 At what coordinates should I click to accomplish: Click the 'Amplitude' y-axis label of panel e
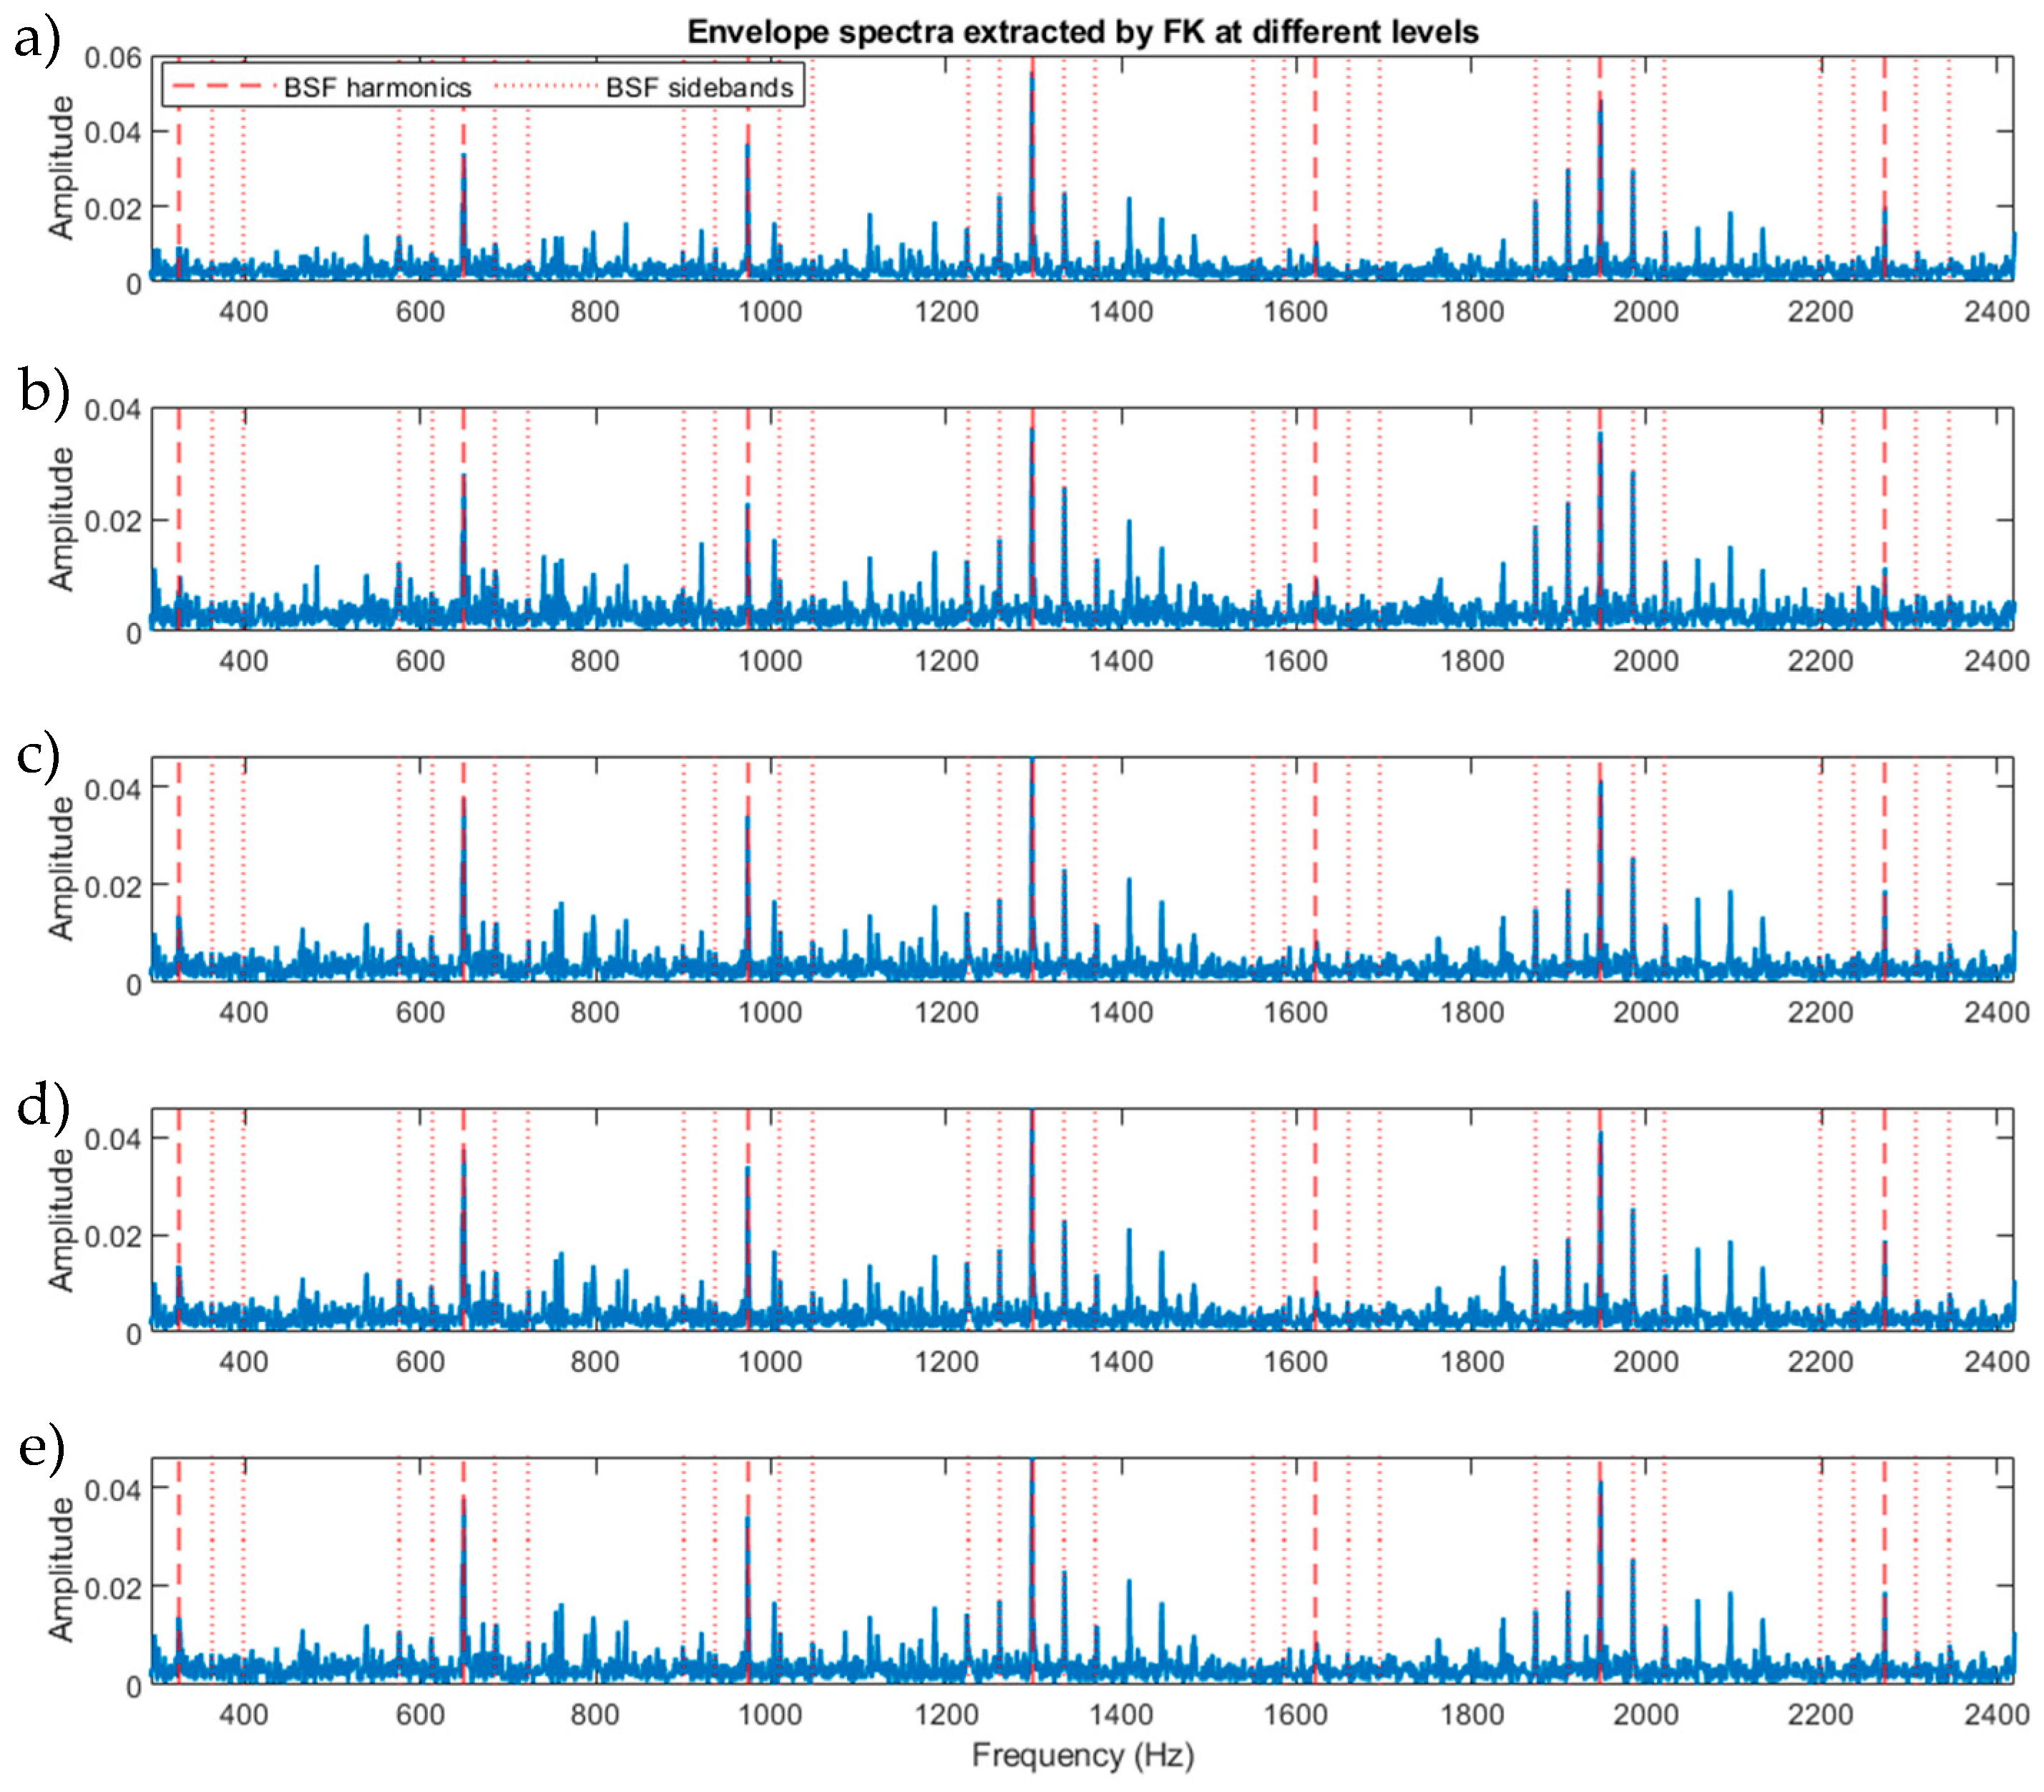61,1570
